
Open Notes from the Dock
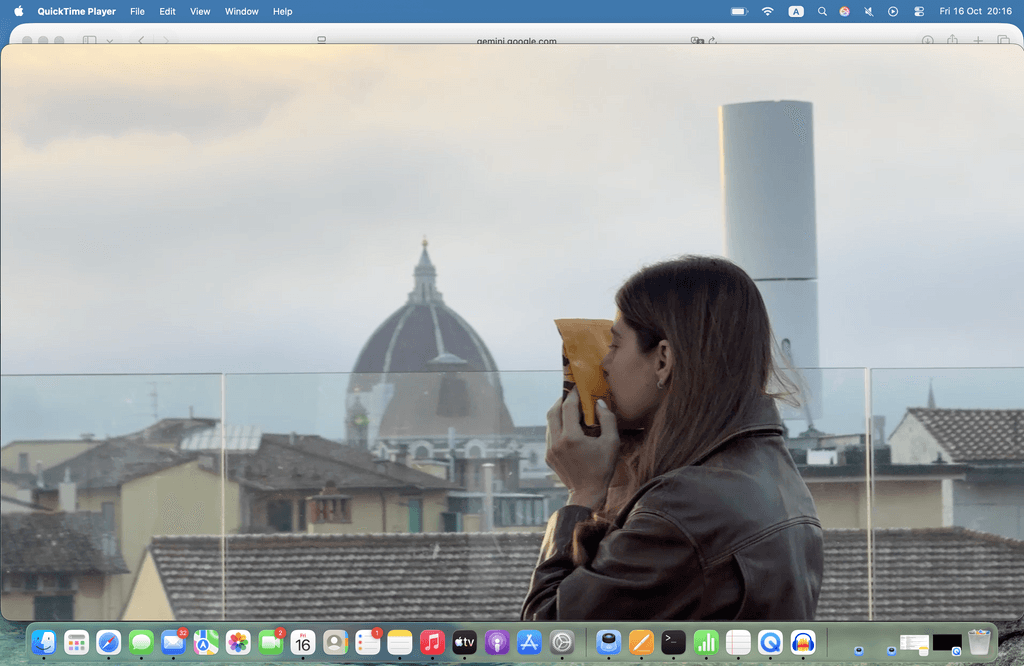pyautogui.click(x=400, y=642)
